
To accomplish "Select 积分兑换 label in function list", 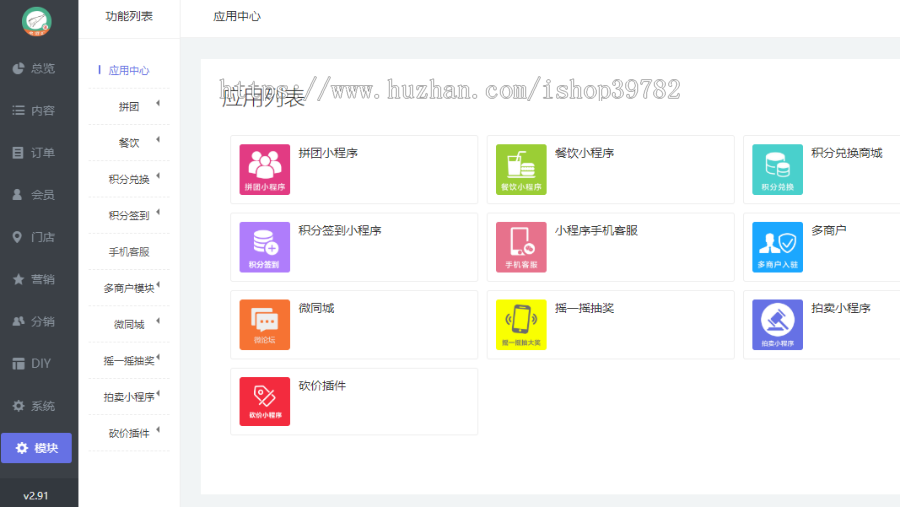I will point(129,179).
